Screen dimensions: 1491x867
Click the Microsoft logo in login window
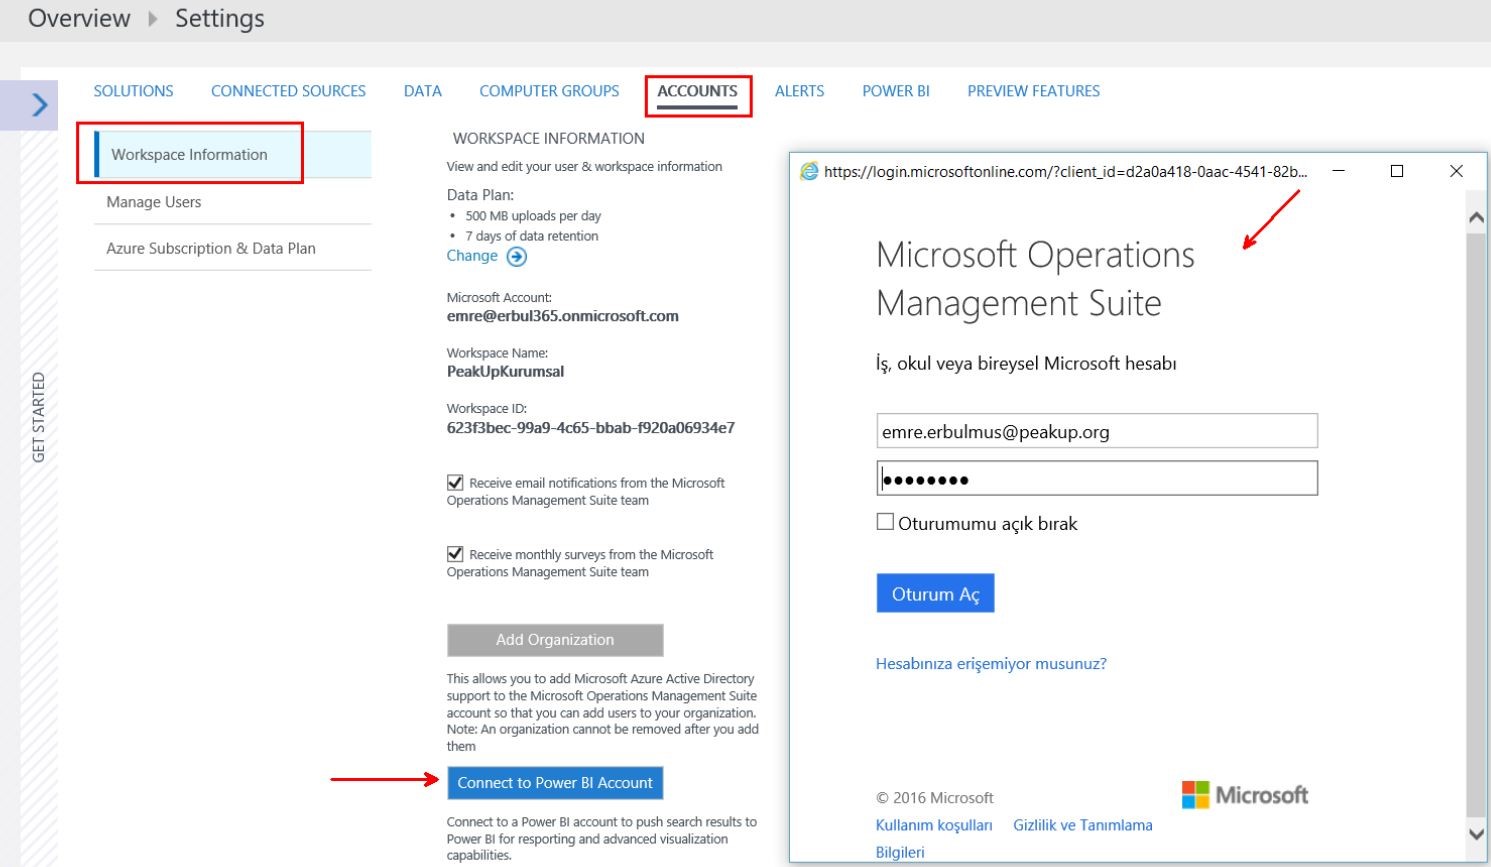pyautogui.click(x=1245, y=795)
